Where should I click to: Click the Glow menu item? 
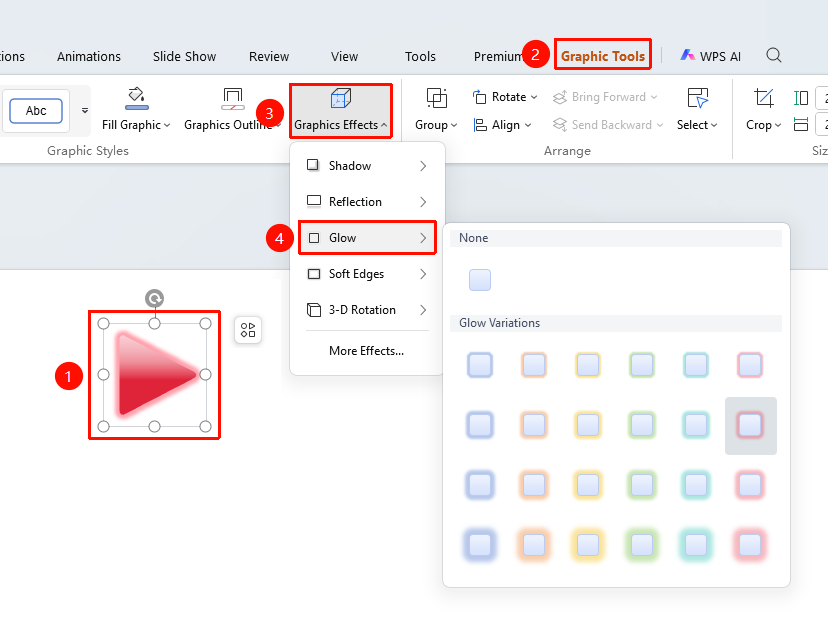tap(367, 238)
